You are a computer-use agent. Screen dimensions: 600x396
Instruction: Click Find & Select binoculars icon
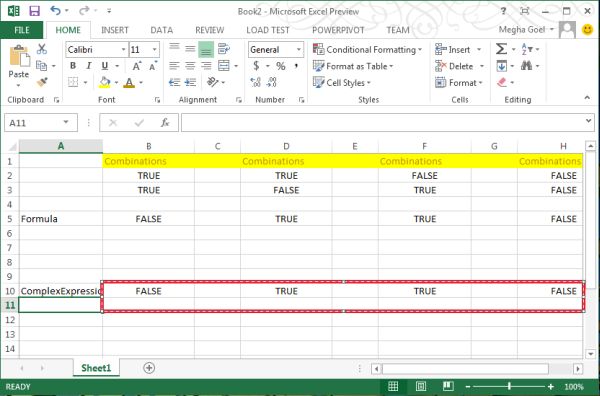point(527,66)
